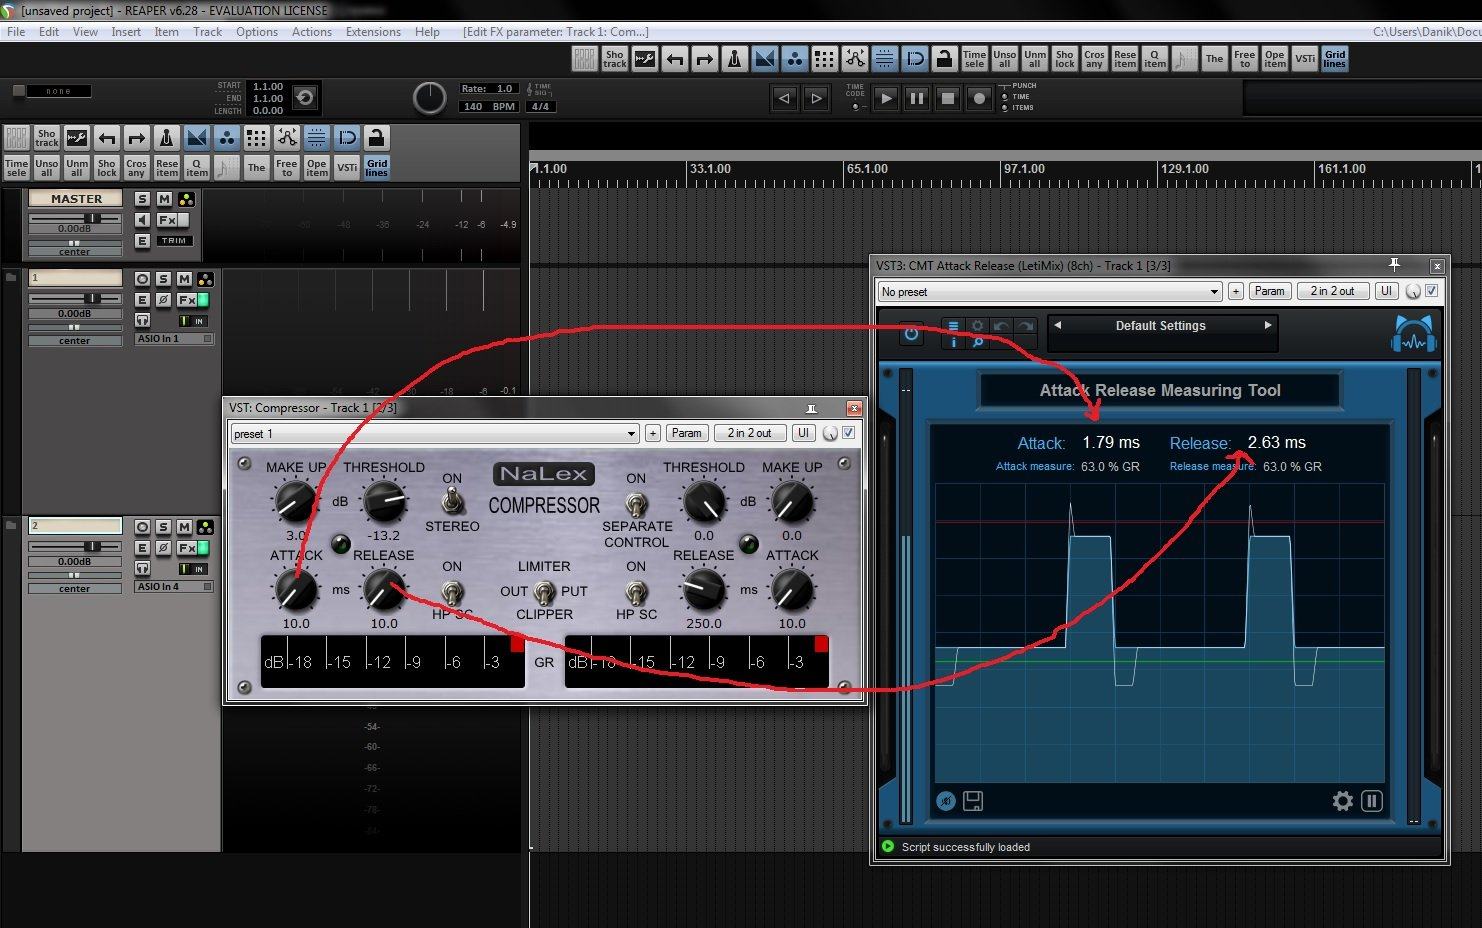Viewport: 1482px width, 928px height.
Task: Toggle the repeat loop button near the time display
Action: coord(305,98)
